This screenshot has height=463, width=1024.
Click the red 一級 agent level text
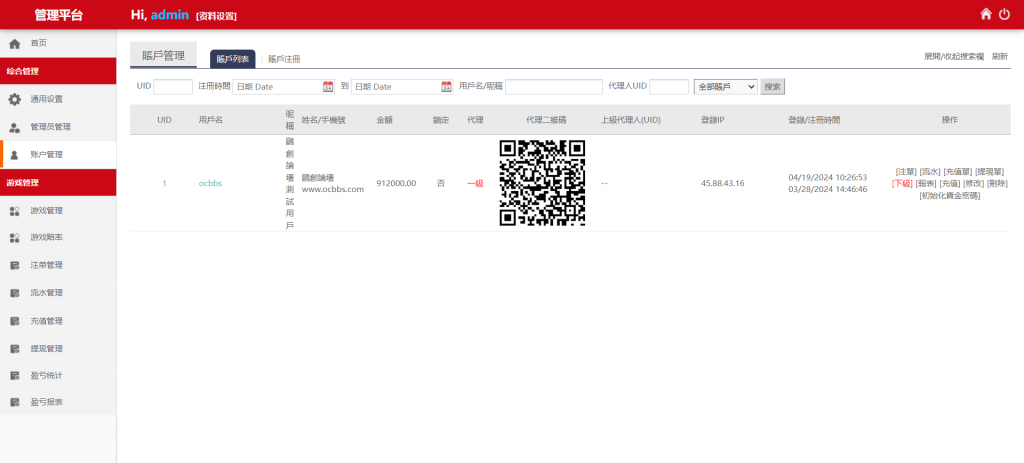[475, 184]
